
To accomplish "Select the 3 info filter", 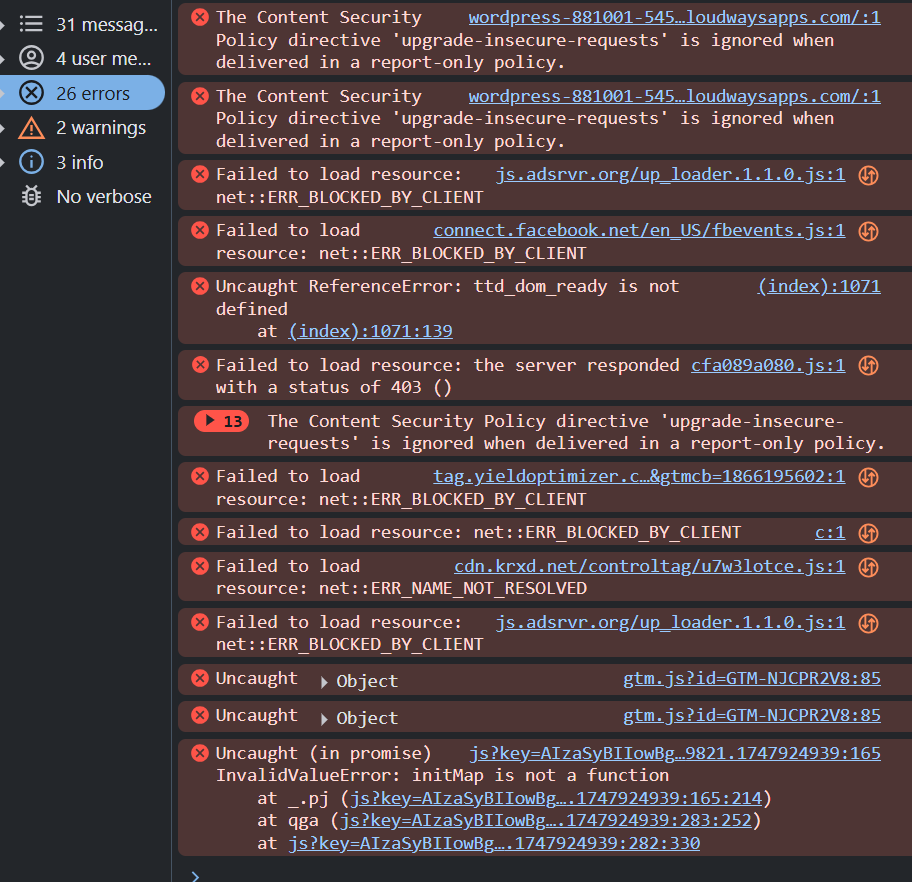I will 83,162.
